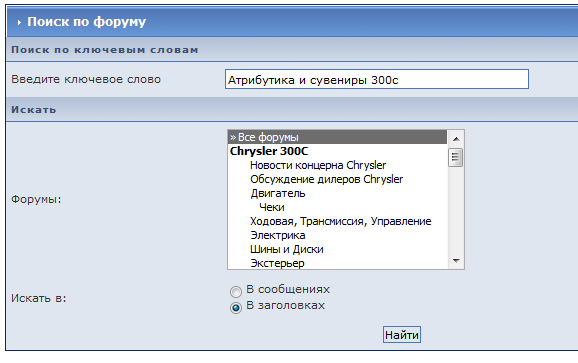Click the forum list scroll-up arrow
578x363 pixels.
coord(456,139)
